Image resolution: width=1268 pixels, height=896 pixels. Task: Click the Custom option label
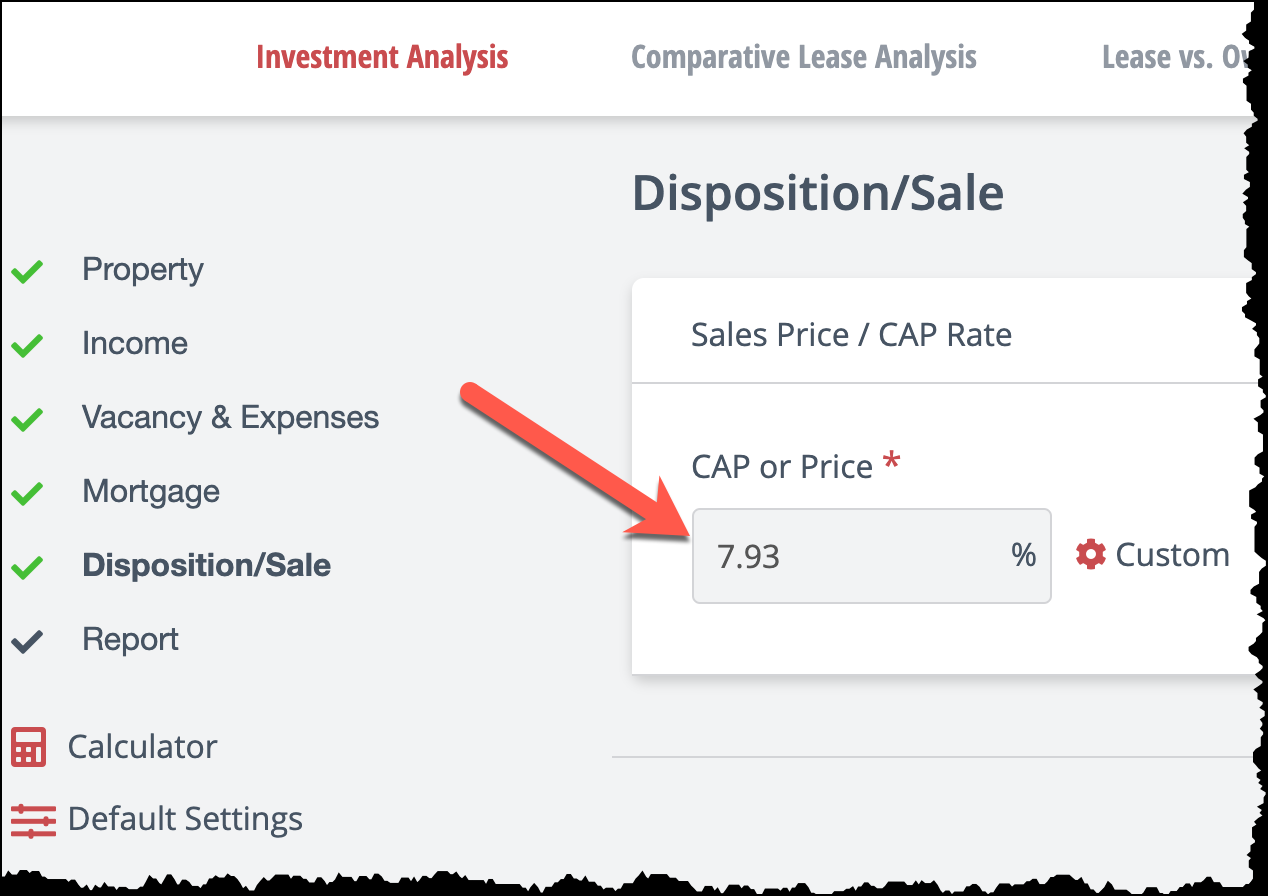click(1172, 554)
